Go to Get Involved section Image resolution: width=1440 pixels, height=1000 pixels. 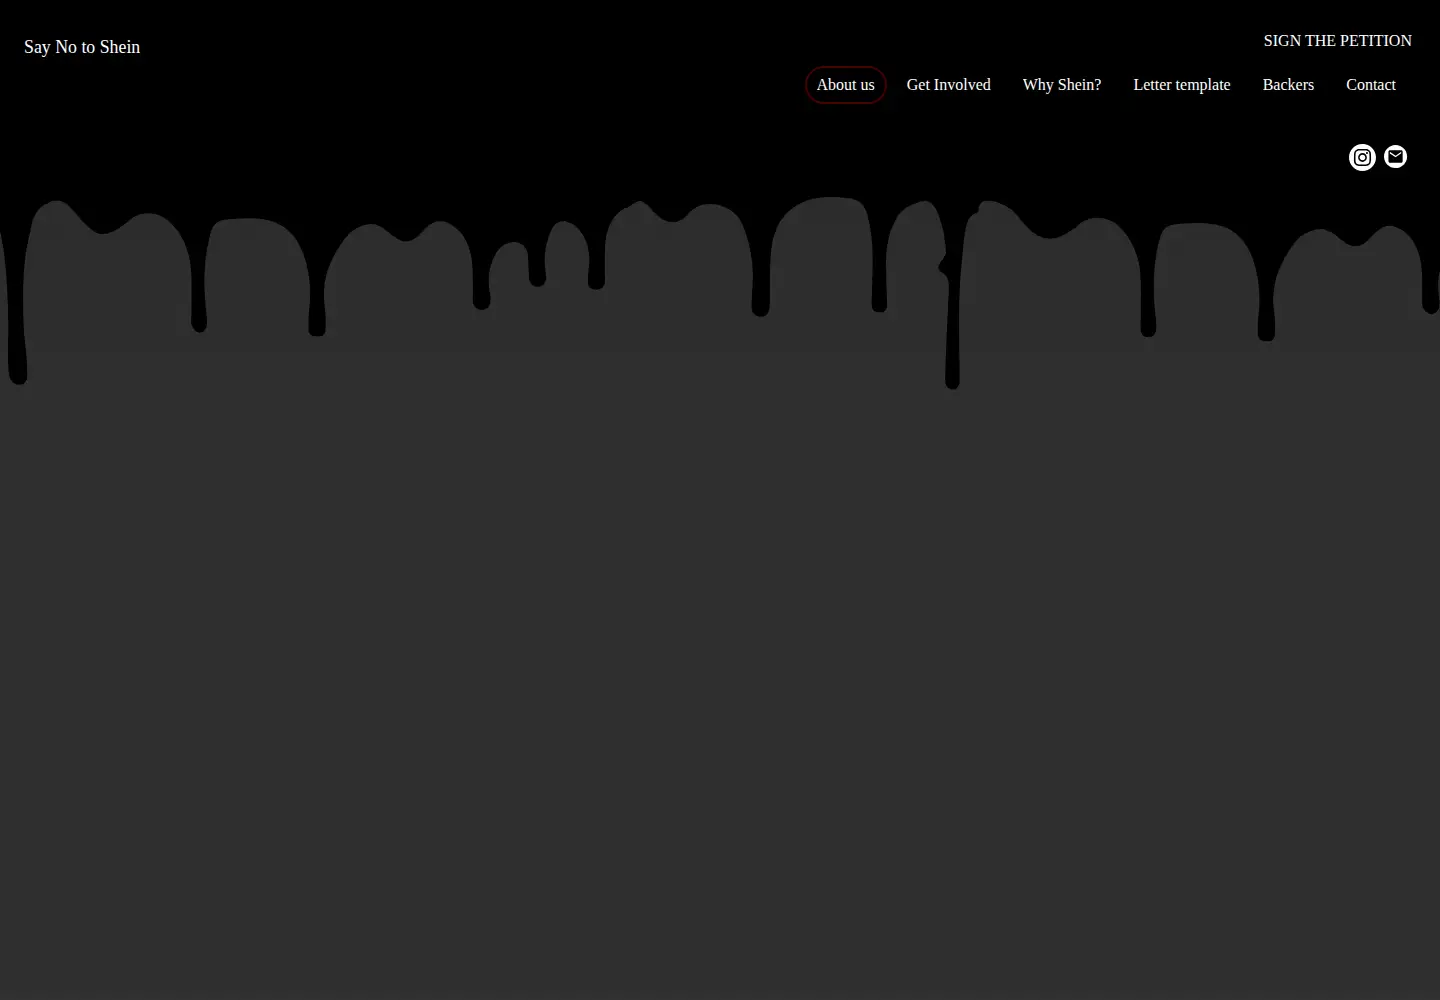click(949, 85)
